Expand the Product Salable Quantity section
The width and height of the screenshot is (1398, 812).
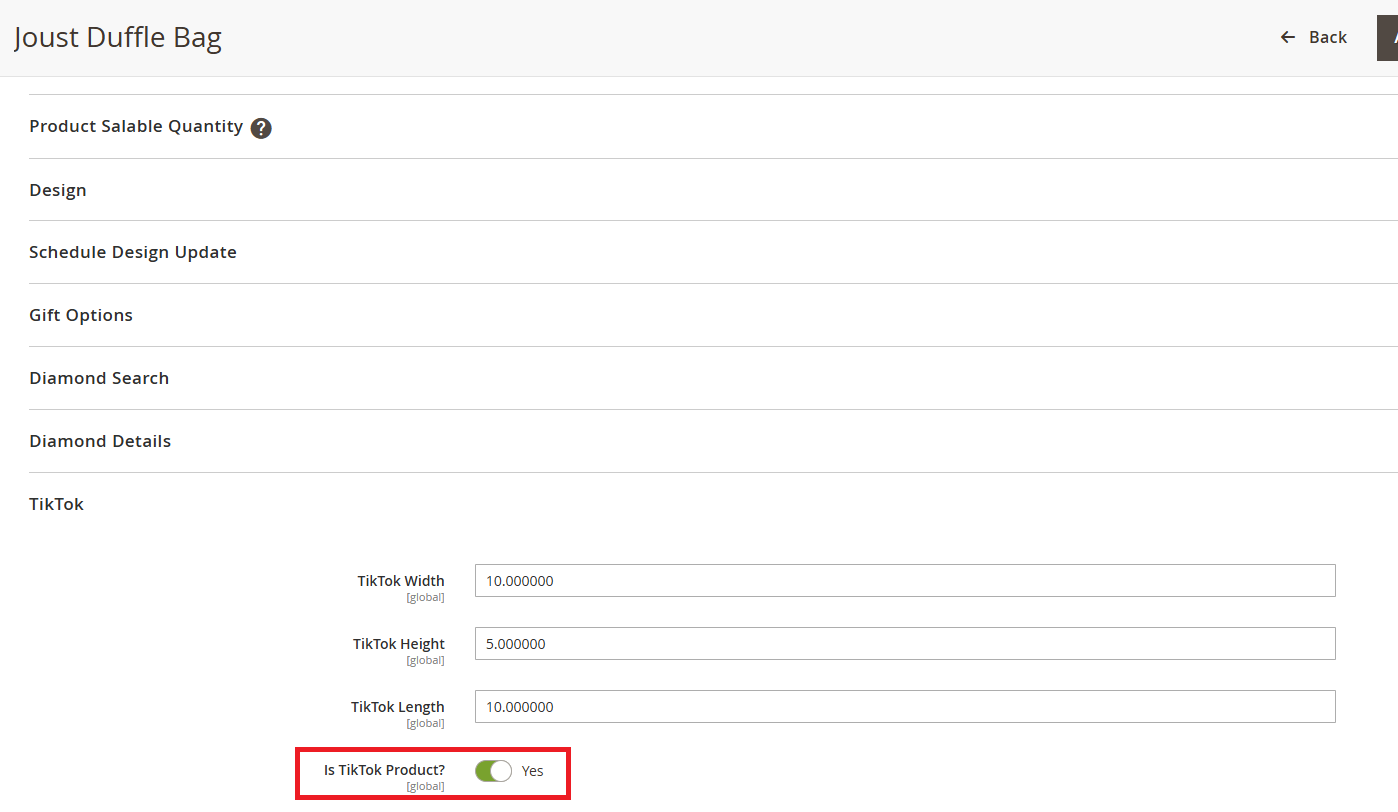[136, 127]
